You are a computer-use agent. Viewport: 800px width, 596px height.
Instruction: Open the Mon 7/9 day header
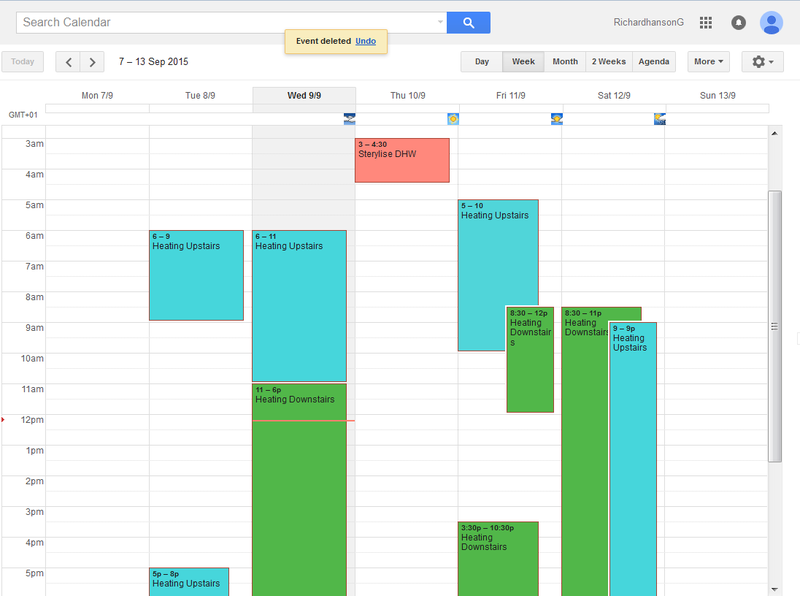[97, 95]
